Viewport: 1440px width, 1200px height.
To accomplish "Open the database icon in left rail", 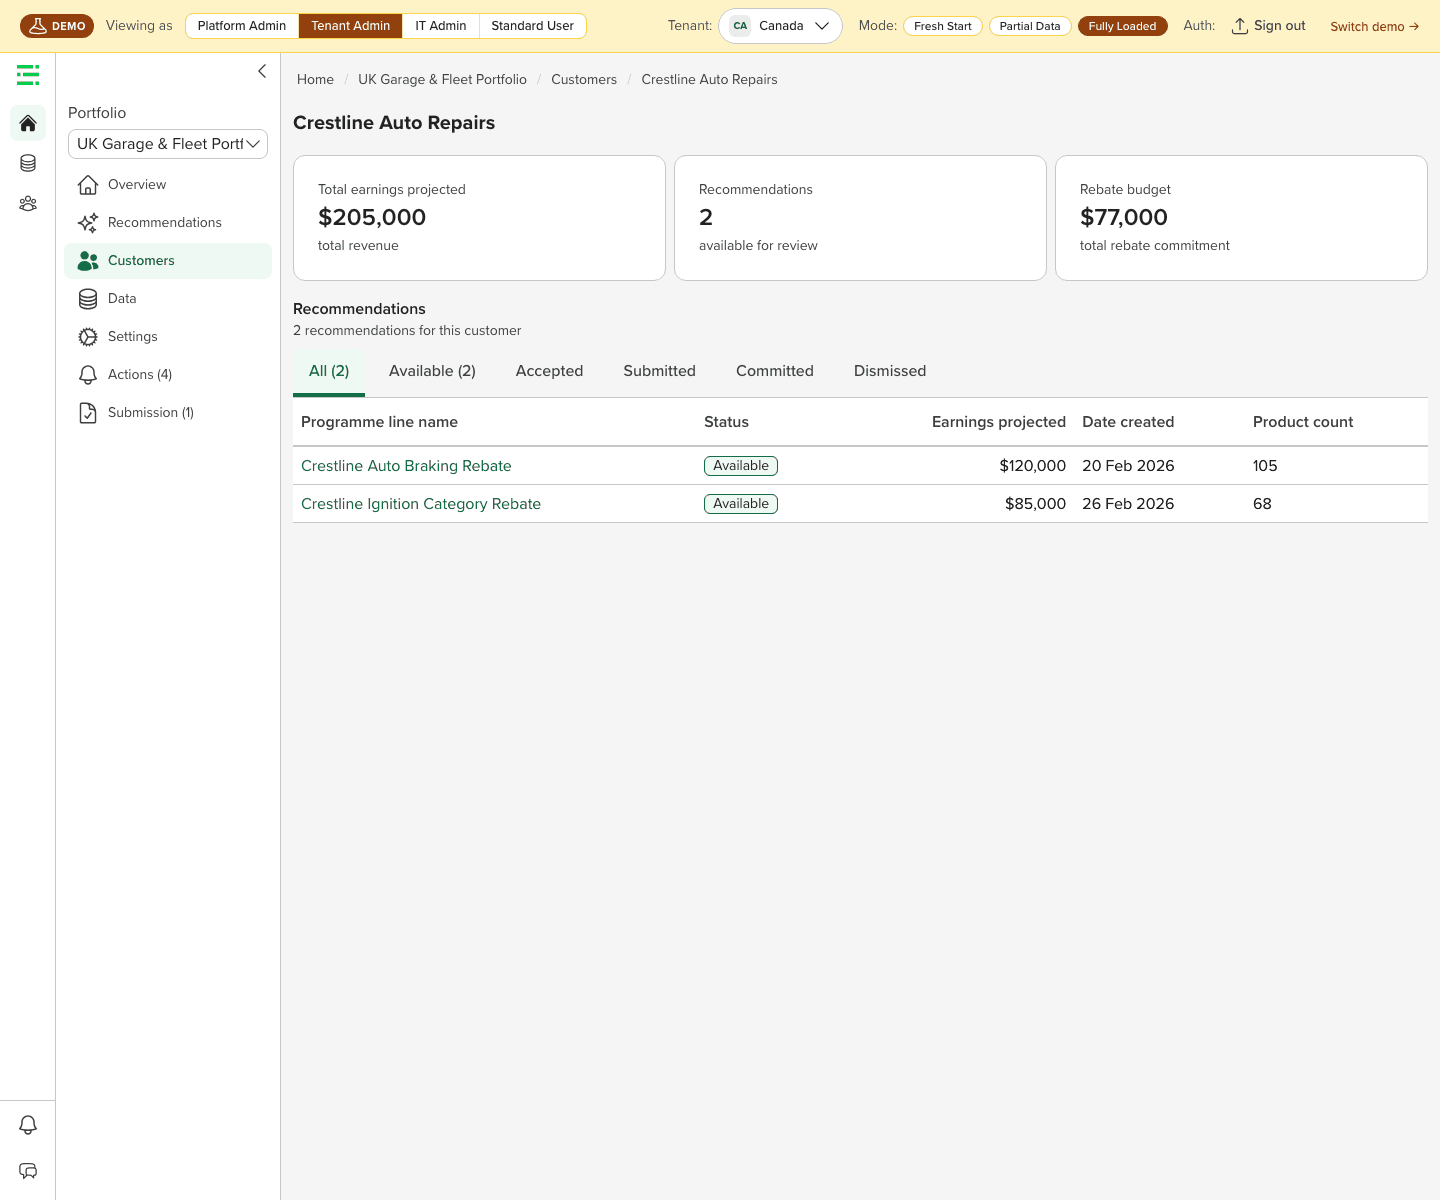I will coord(28,163).
